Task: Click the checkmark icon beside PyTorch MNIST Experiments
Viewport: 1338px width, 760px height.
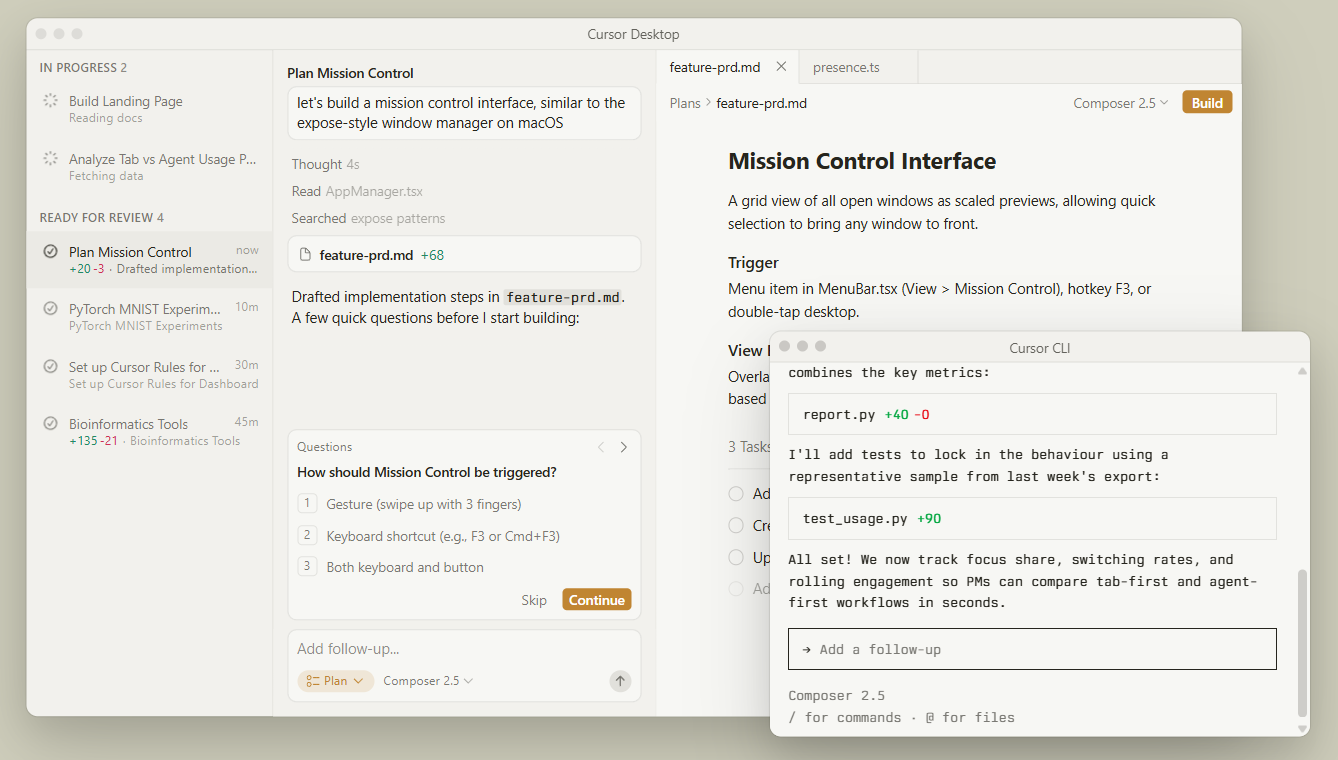Action: pyautogui.click(x=50, y=309)
